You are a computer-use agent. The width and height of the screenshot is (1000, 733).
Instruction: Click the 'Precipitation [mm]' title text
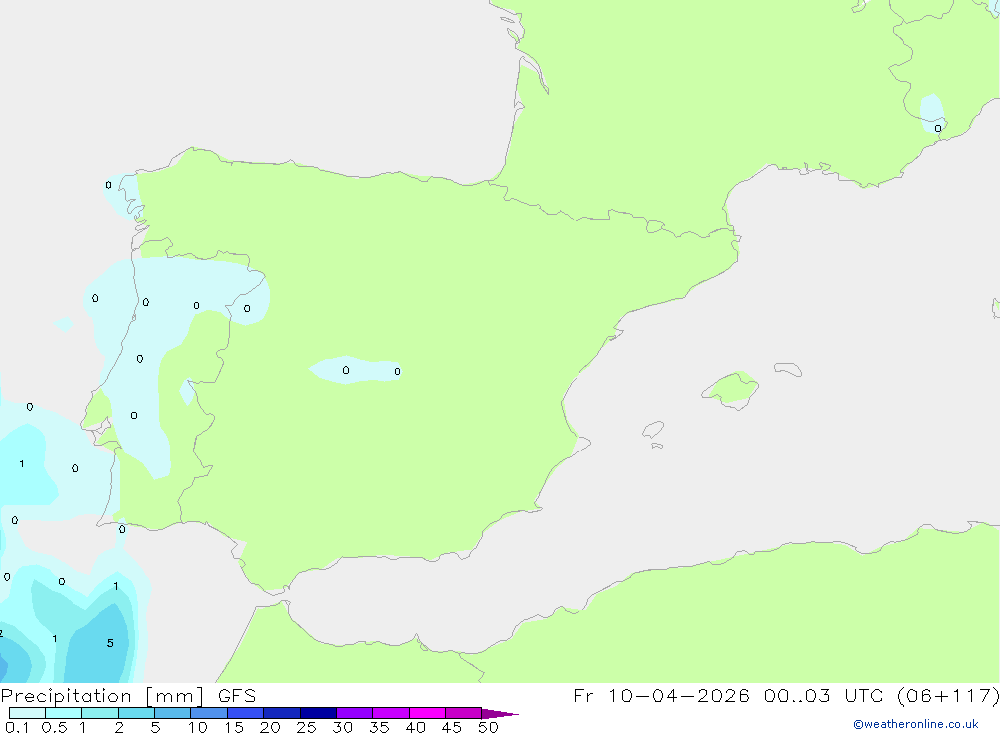click(x=102, y=696)
